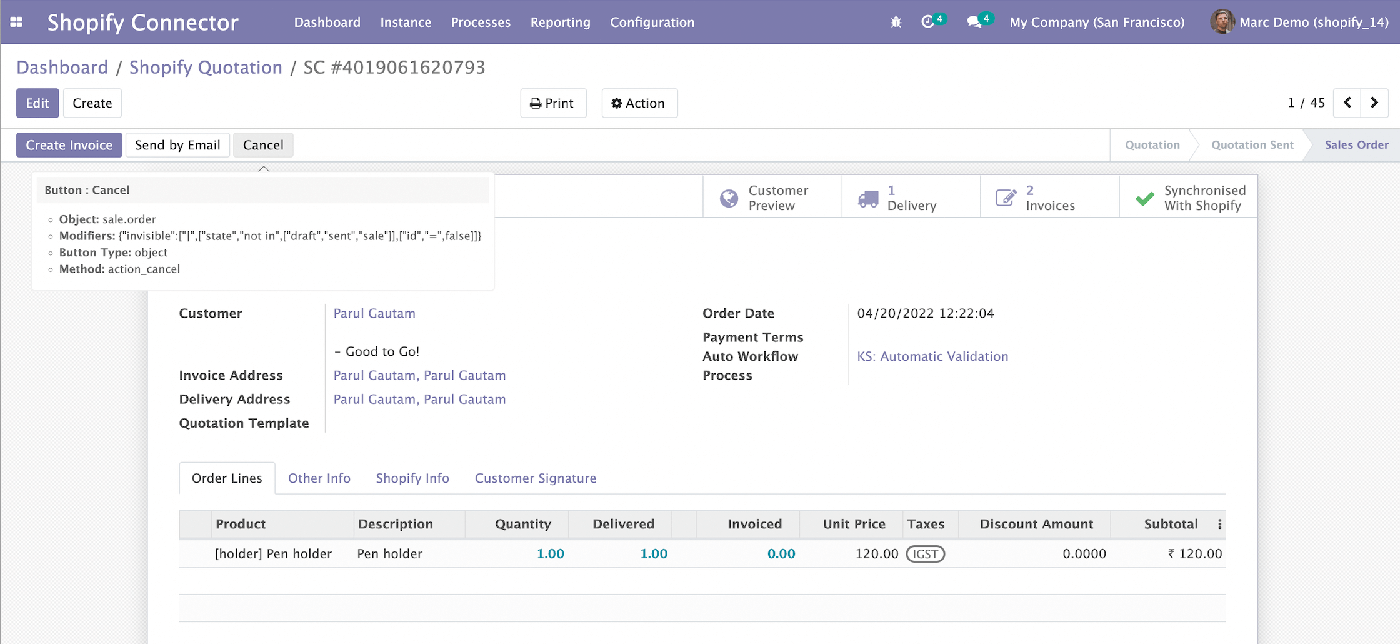Open customer Parul Gautam link

tap(374, 313)
